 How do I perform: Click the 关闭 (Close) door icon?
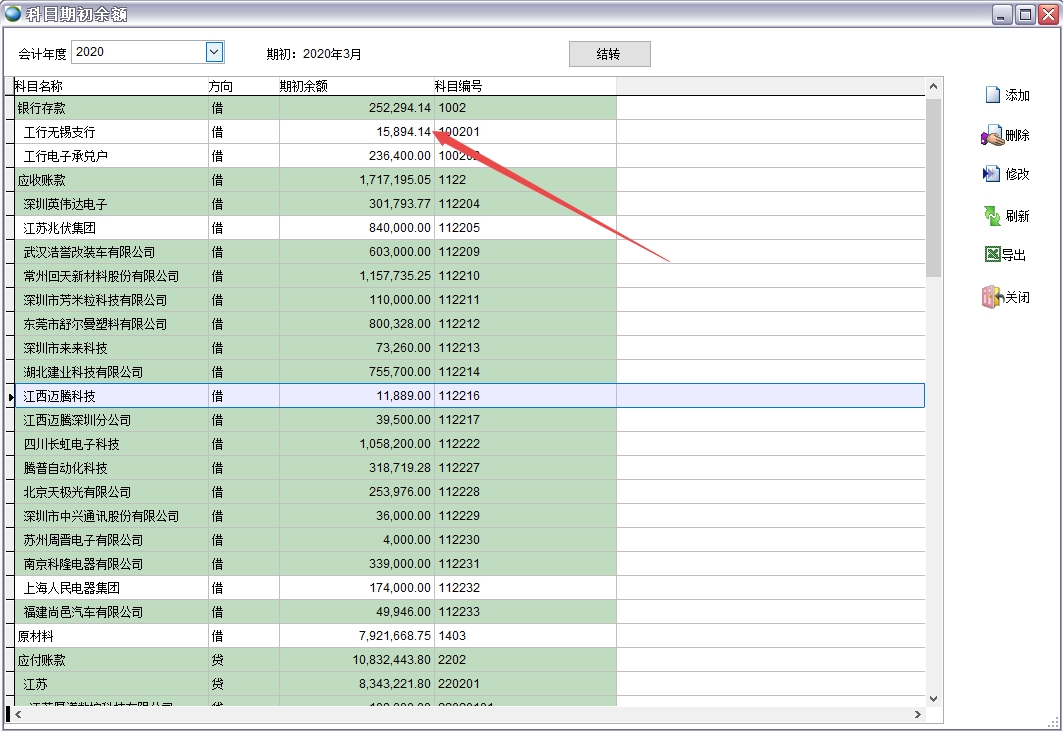click(991, 297)
